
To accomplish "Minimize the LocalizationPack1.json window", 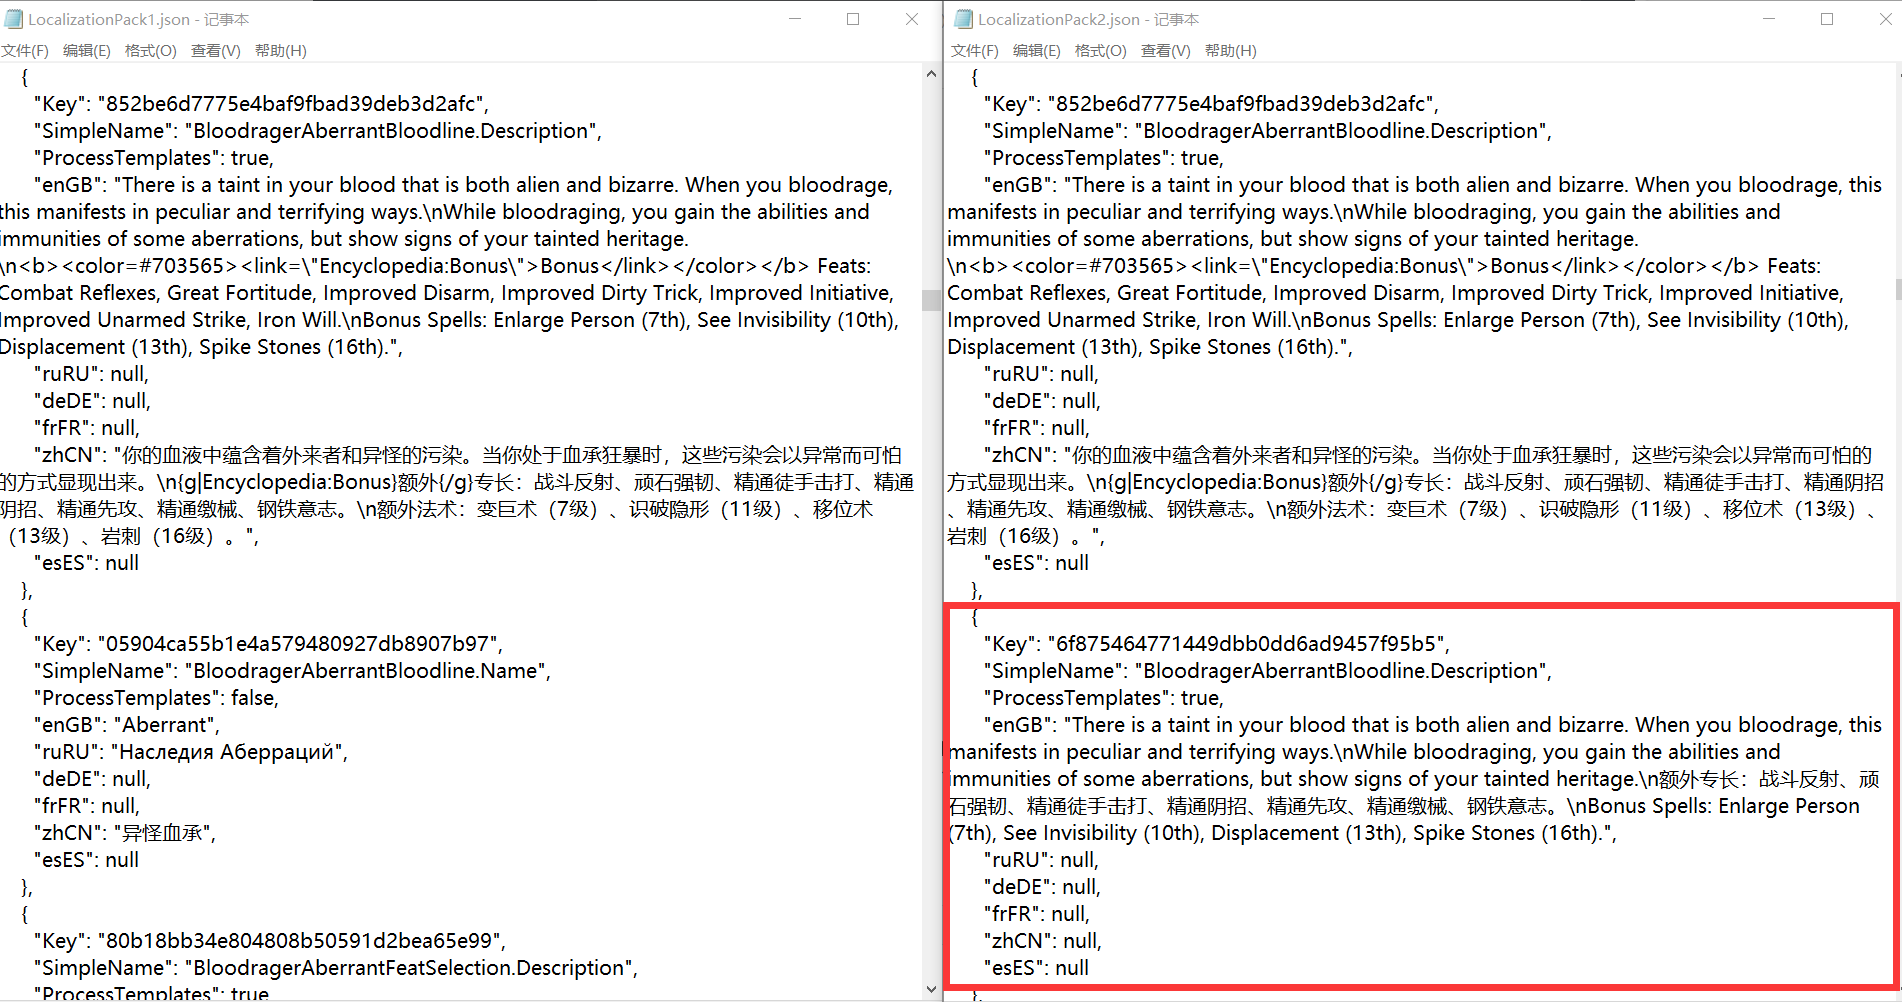I will 795,19.
